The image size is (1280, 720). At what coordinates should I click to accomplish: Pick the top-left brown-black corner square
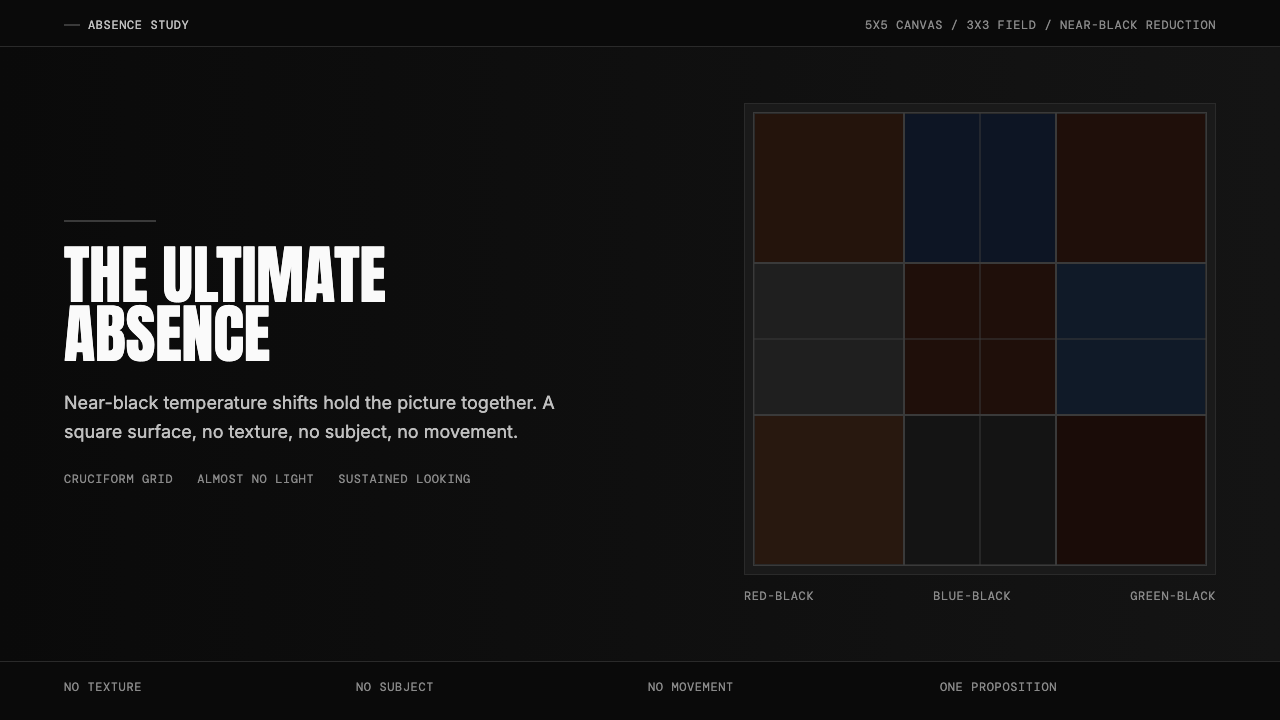click(x=829, y=188)
